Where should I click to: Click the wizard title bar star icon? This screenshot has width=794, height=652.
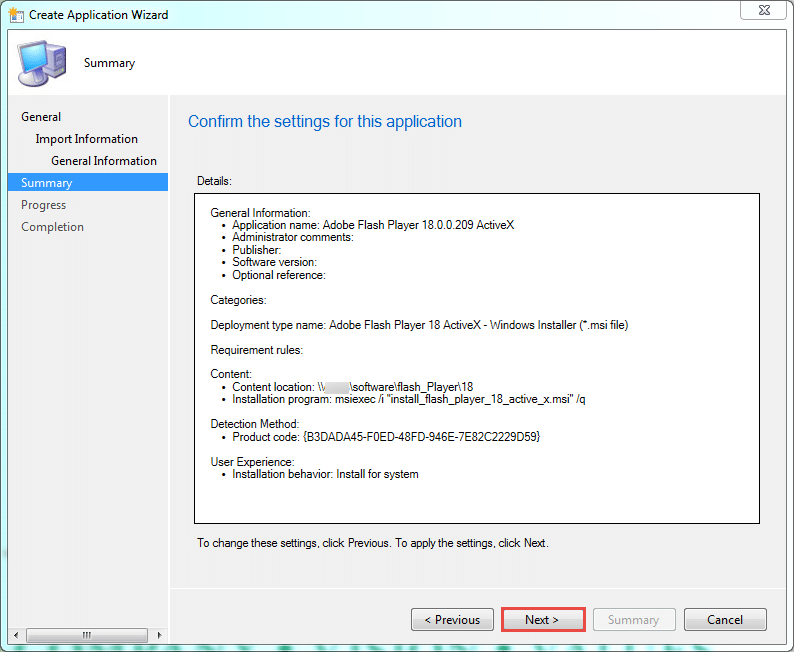pos(16,15)
